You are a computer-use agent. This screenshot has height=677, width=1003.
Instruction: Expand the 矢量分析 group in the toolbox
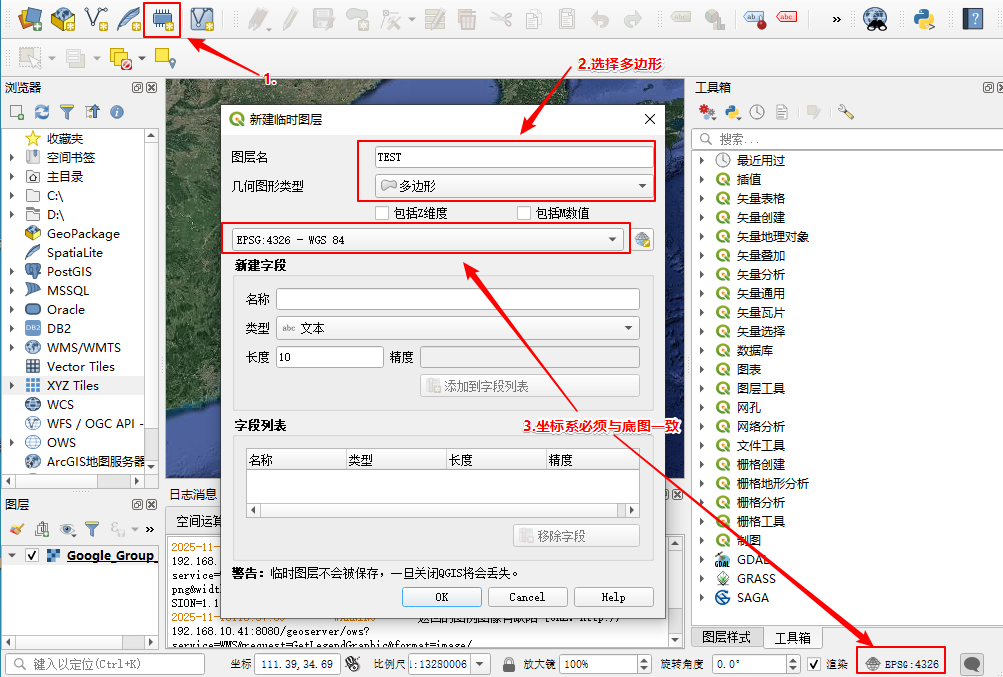click(x=702, y=275)
